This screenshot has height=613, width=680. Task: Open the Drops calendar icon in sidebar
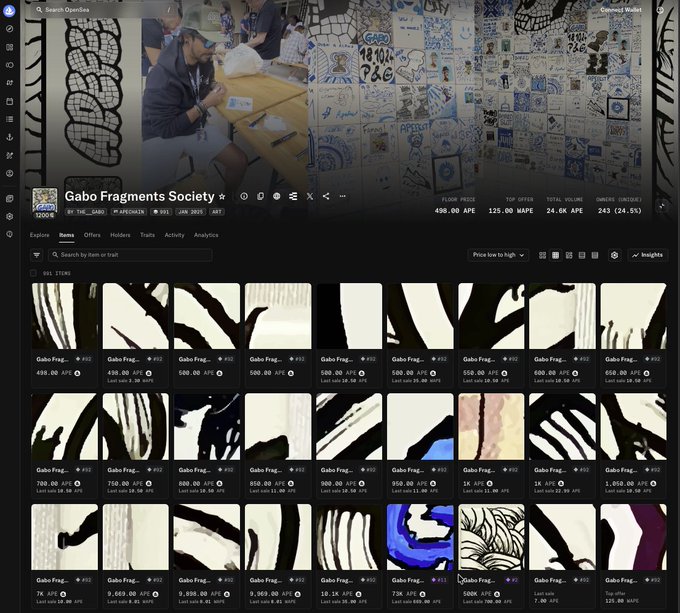click(10, 101)
